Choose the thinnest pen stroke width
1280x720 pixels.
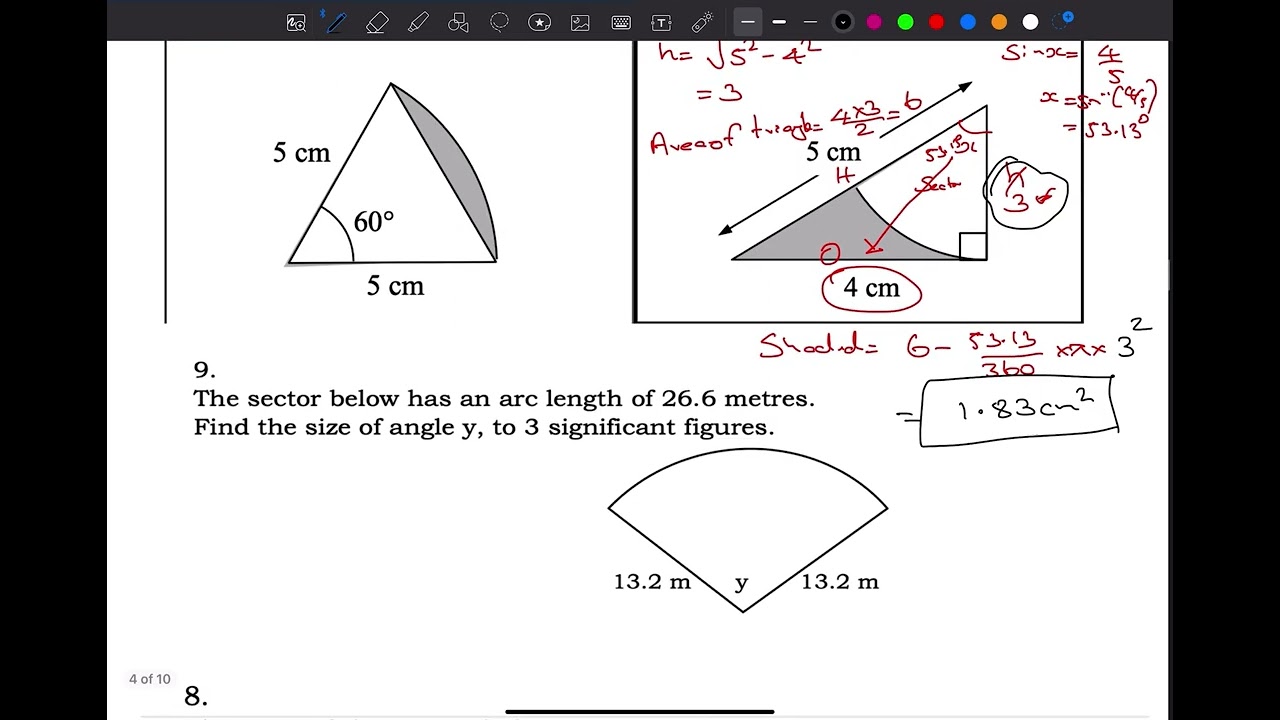(x=810, y=22)
